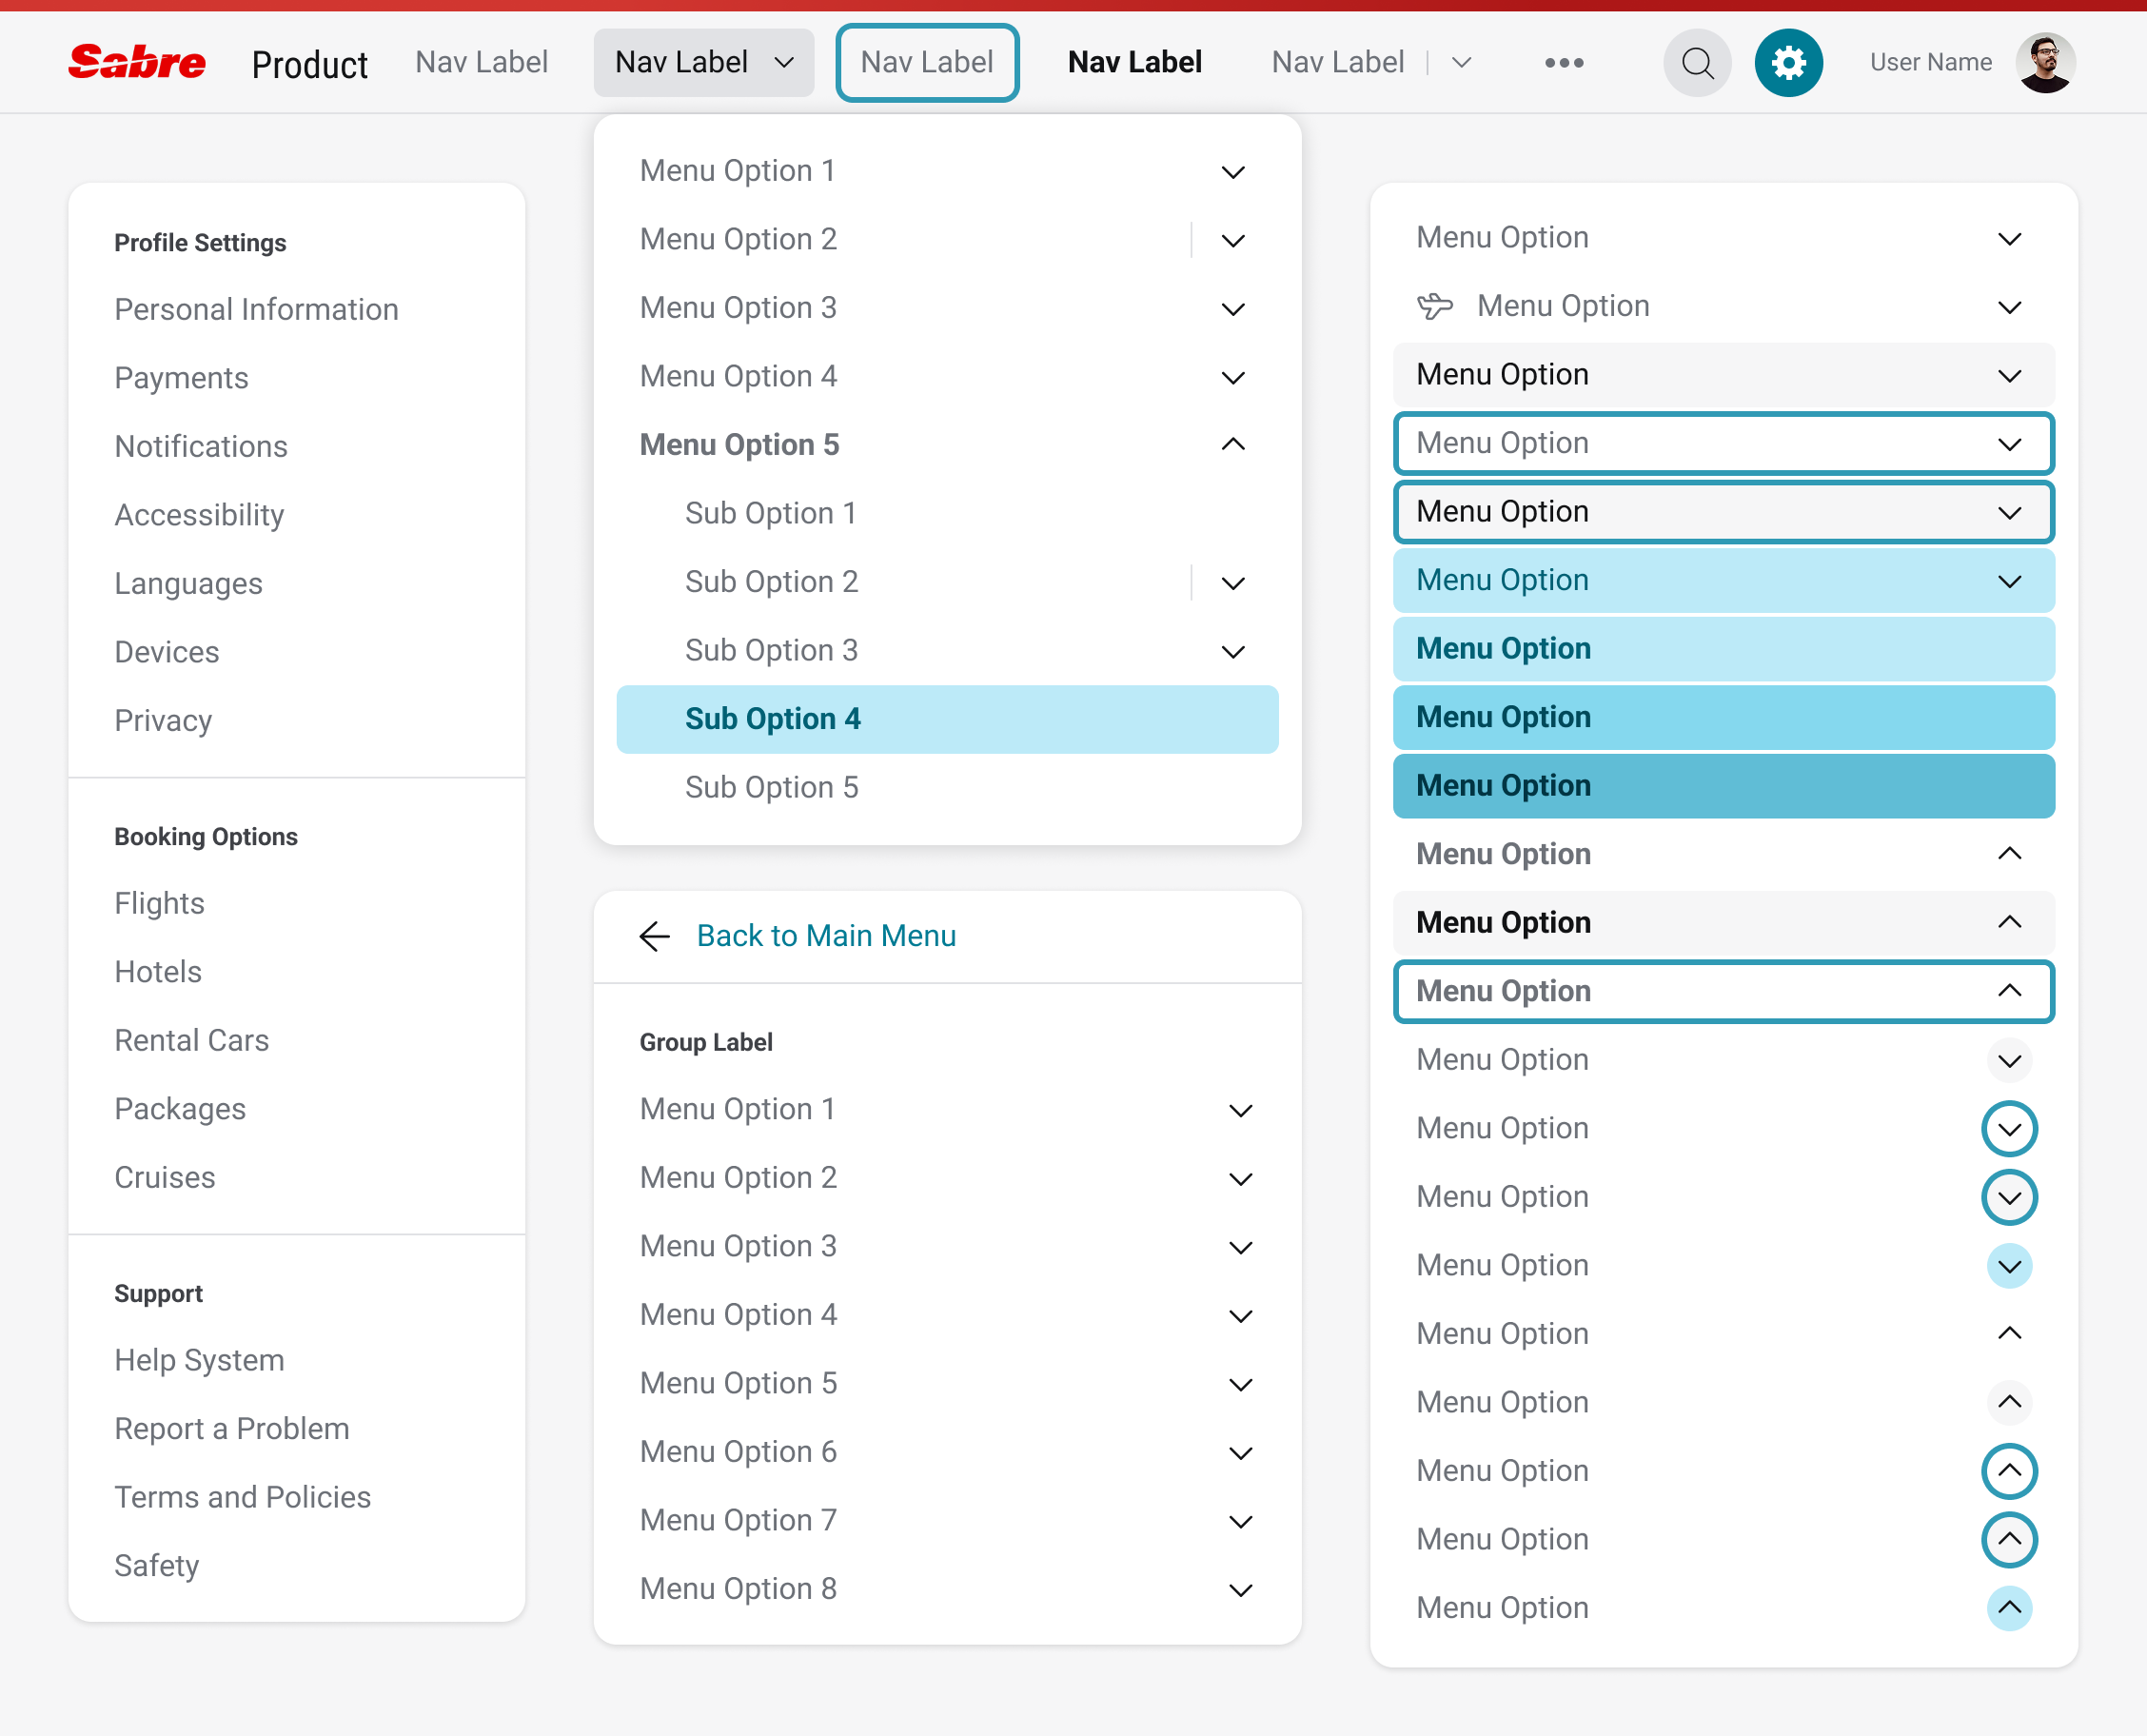Open the ellipsis overflow menu in the navigation
Screen dimensions: 2147x1736
point(1563,62)
